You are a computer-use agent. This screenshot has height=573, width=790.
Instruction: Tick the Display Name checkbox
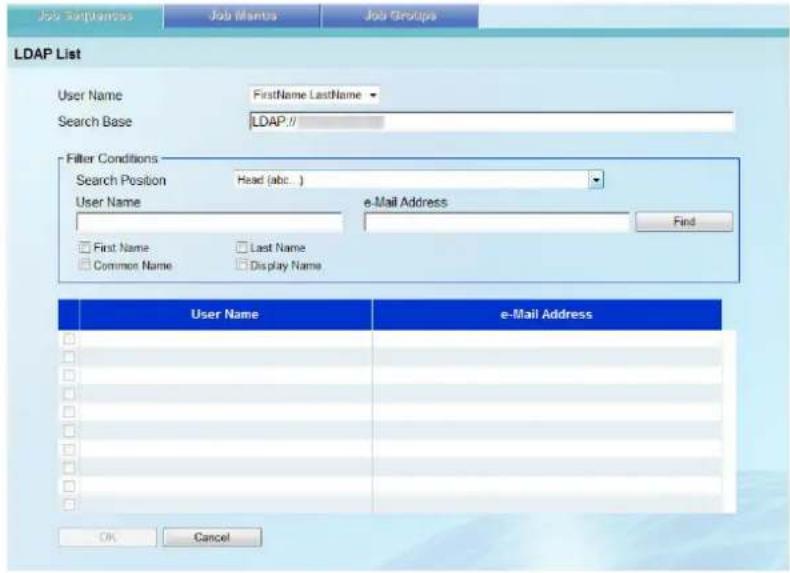click(242, 265)
